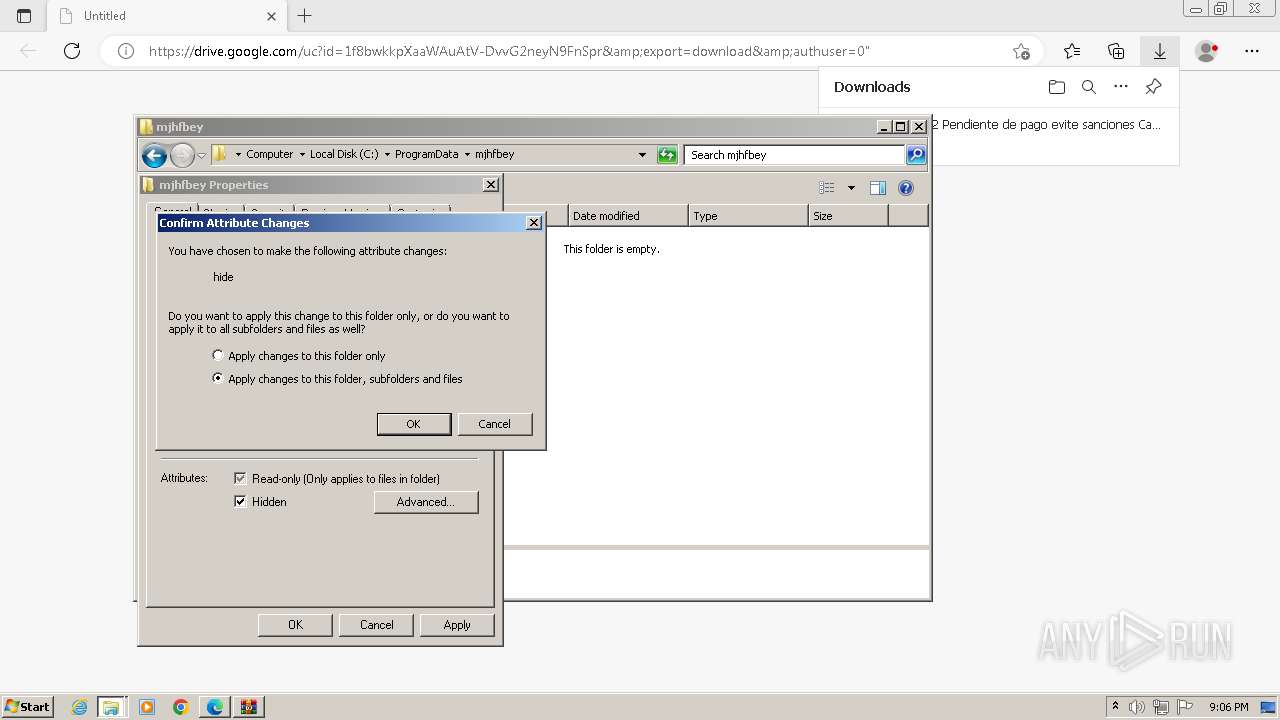Switch to the General properties tab
Image resolution: width=1280 pixels, height=720 pixels.
click(172, 211)
